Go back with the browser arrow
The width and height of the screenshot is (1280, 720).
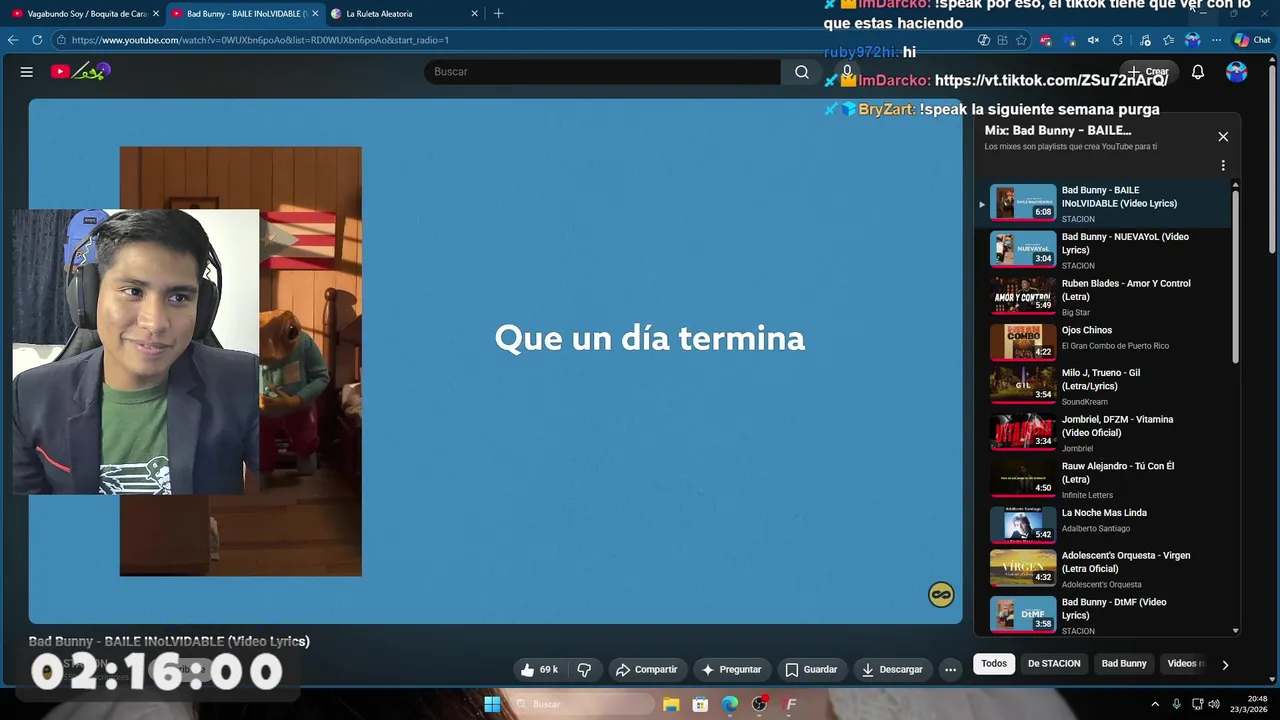click(13, 40)
